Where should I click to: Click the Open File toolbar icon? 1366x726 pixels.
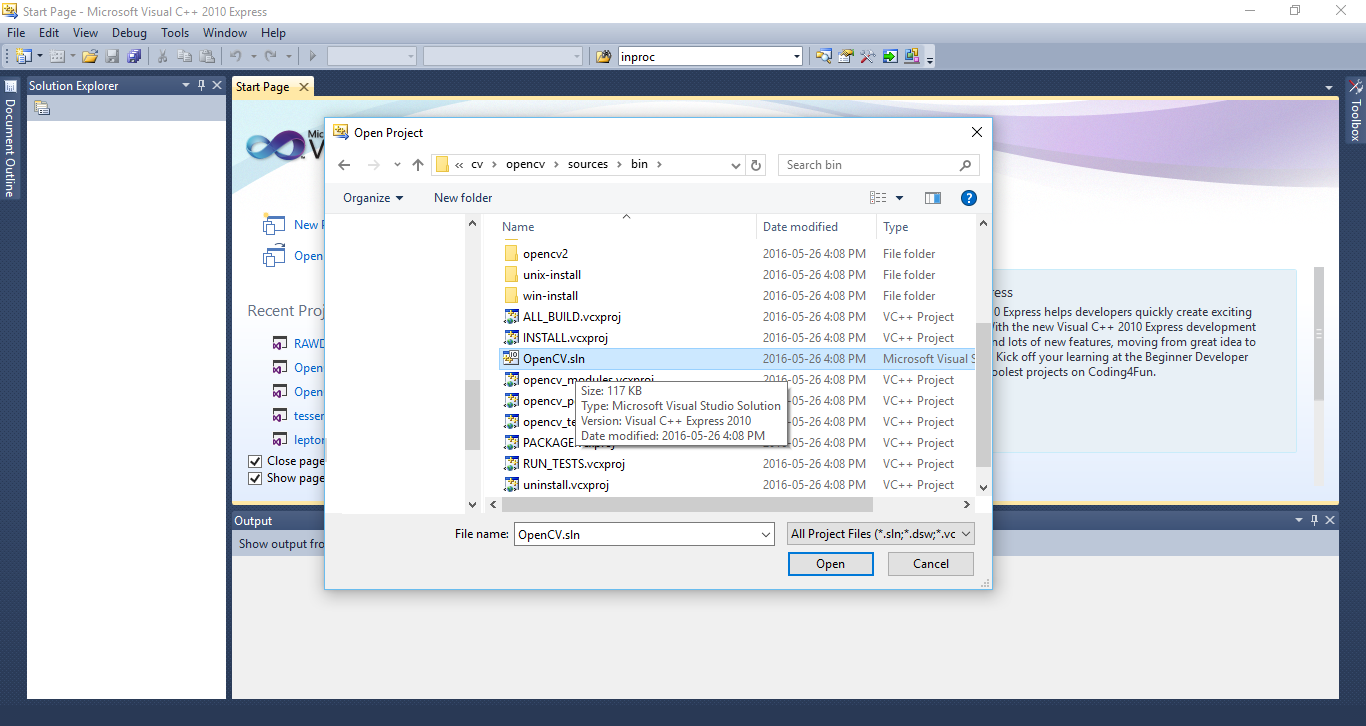[90, 57]
